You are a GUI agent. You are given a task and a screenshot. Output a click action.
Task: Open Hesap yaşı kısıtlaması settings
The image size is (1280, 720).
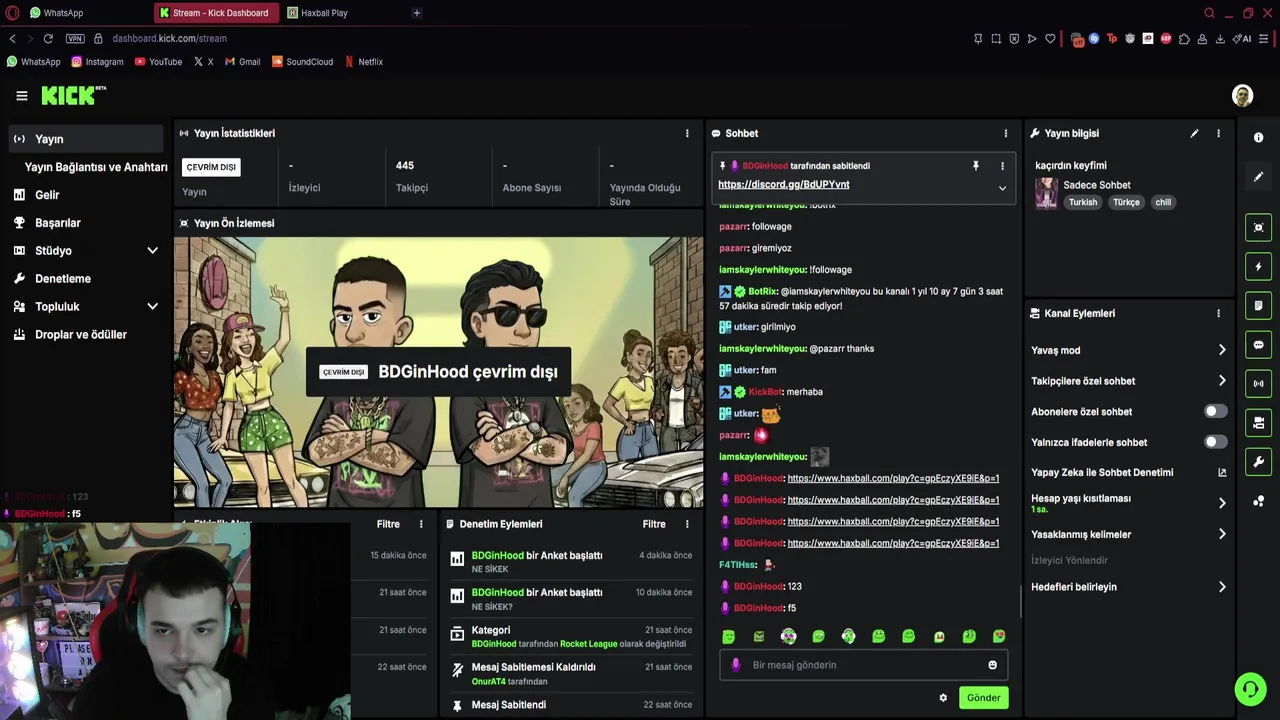point(1128,503)
